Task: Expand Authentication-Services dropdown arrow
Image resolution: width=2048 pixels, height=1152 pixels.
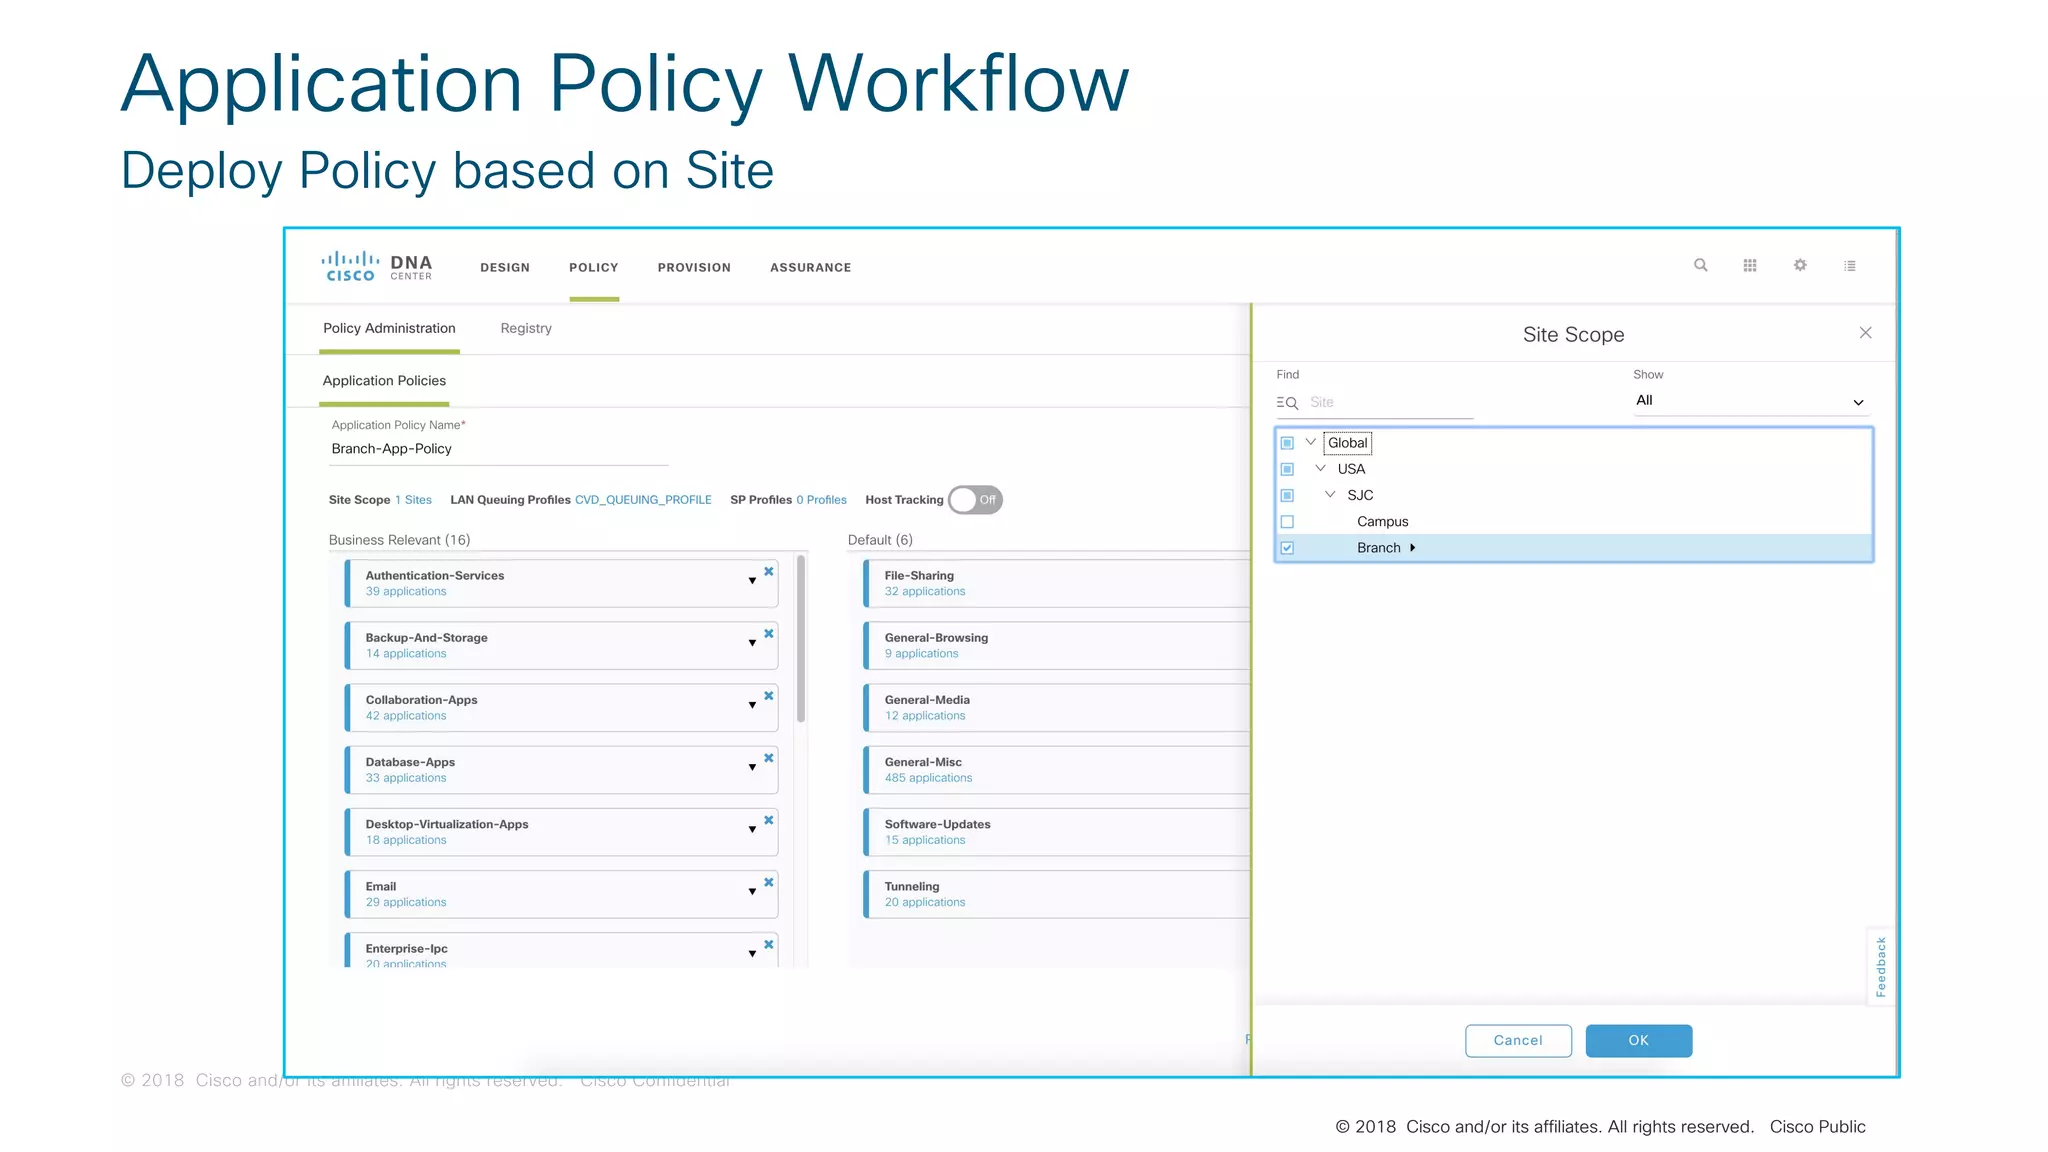Action: point(752,581)
